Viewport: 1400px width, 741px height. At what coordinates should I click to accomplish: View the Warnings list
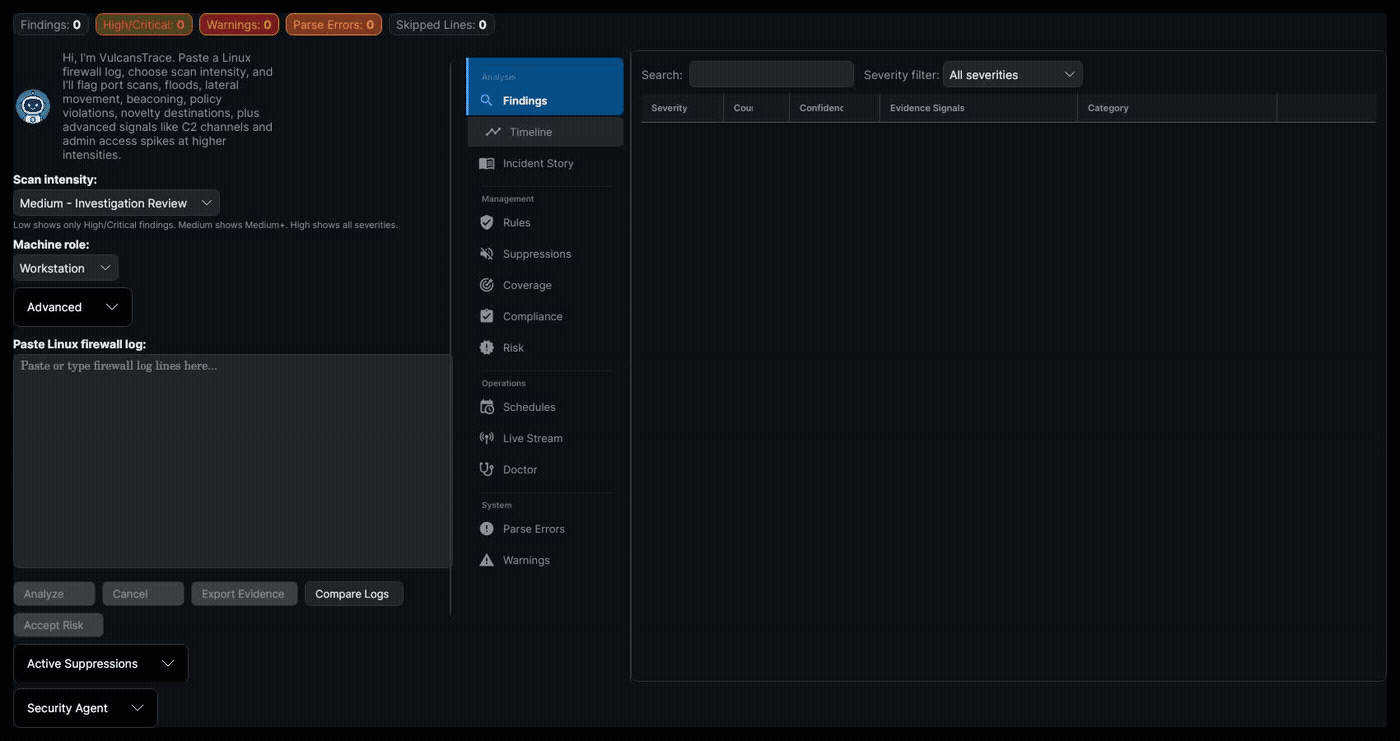click(545, 560)
